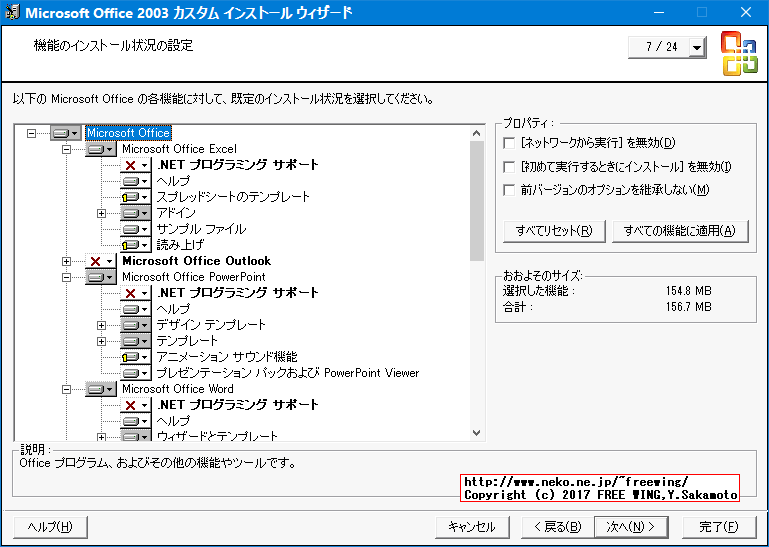Click the 156.7 MB total size value
This screenshot has height=547, width=769.
(x=688, y=307)
